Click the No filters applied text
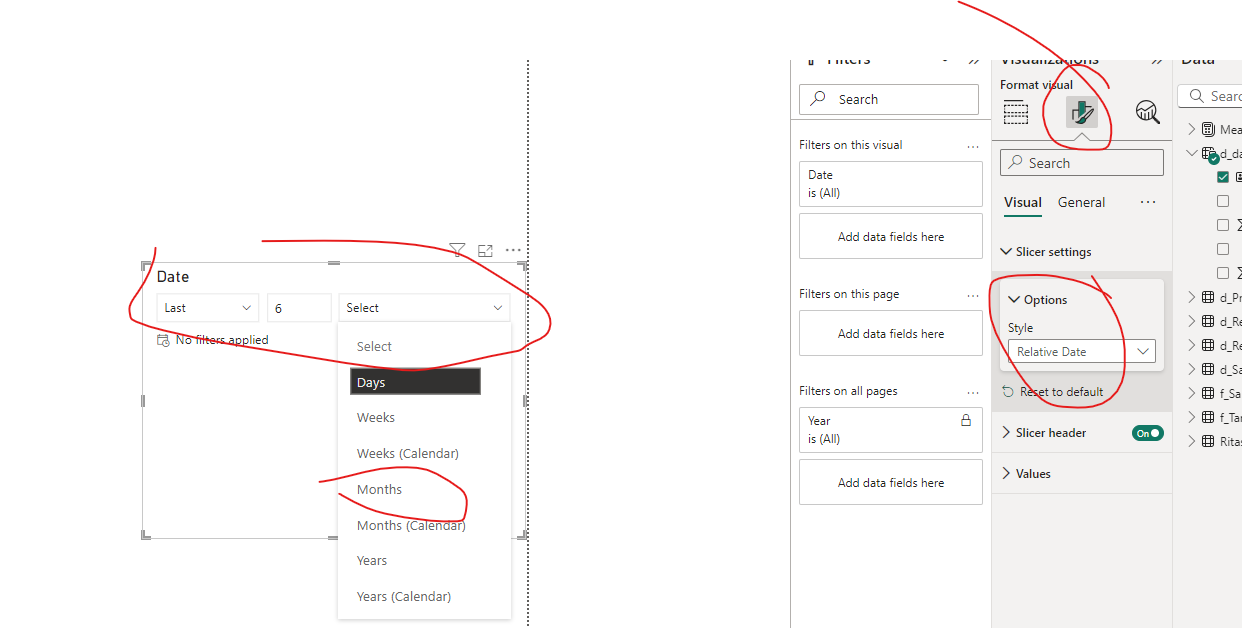Image resolution: width=1242 pixels, height=628 pixels. (x=222, y=340)
